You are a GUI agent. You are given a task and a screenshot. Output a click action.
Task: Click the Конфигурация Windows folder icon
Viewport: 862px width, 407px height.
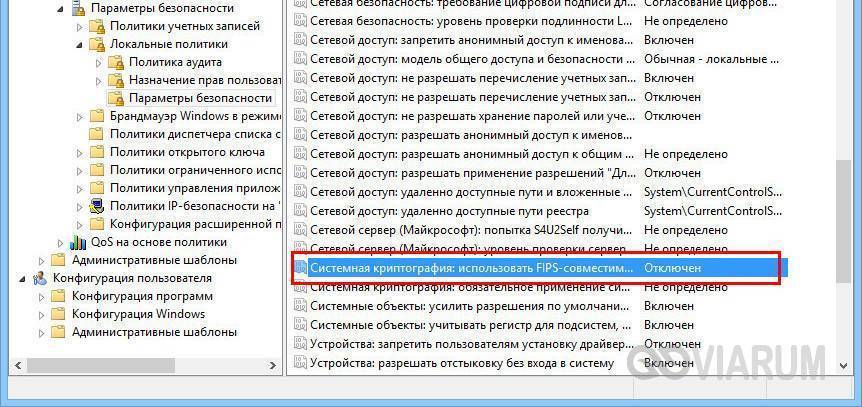58,315
